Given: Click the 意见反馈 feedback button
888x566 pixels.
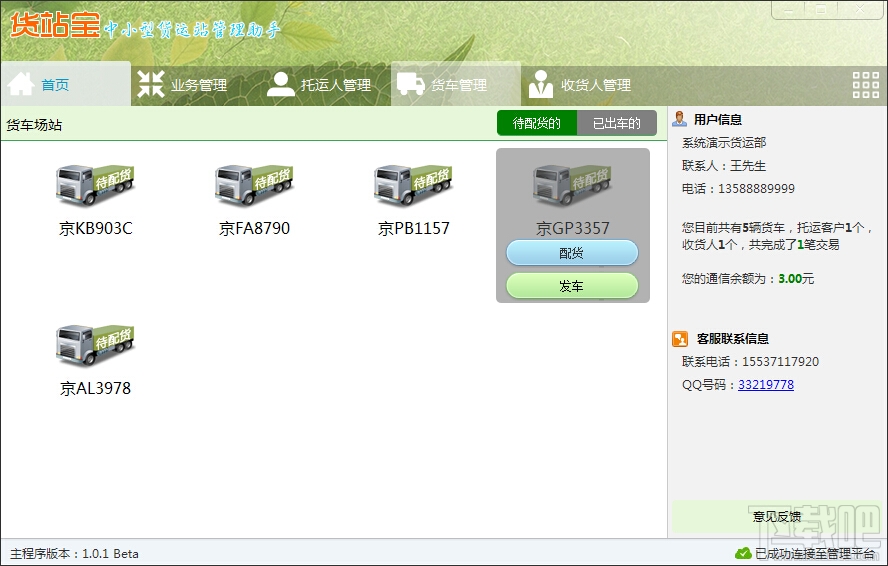Looking at the screenshot, I should pyautogui.click(x=776, y=516).
